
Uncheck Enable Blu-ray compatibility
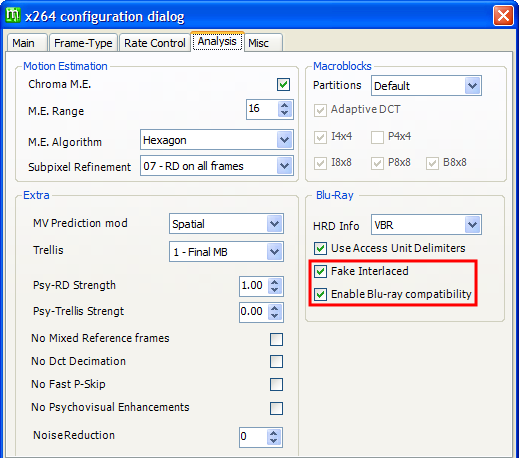point(320,294)
